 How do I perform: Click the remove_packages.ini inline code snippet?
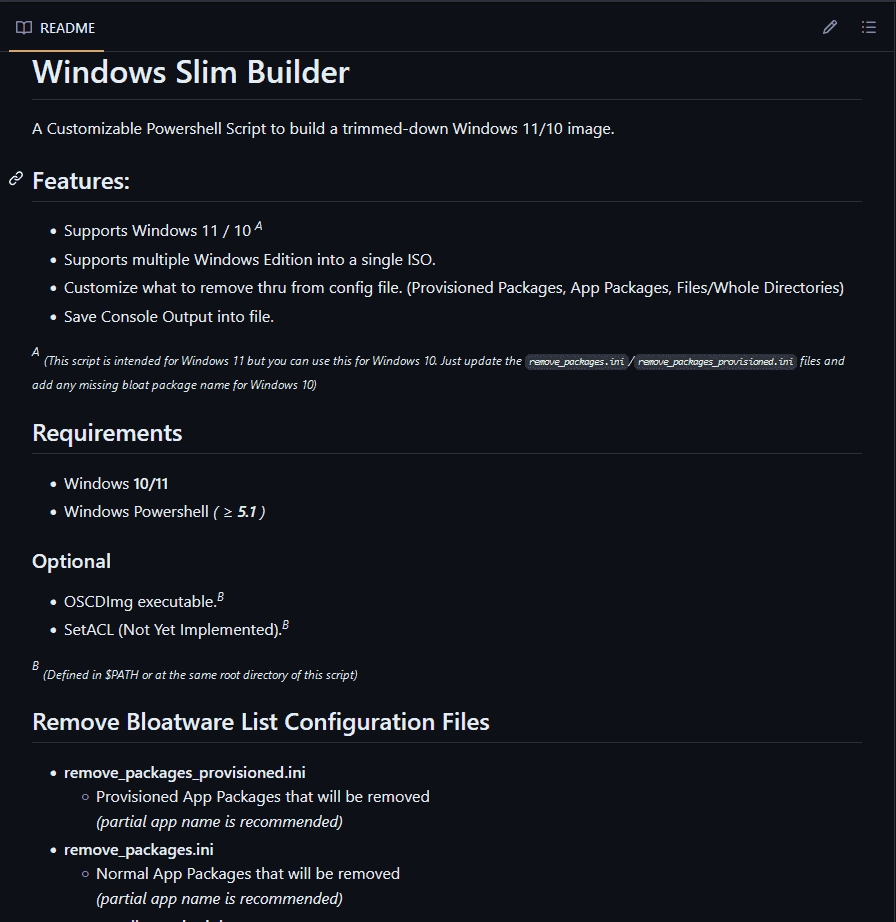click(x=577, y=361)
